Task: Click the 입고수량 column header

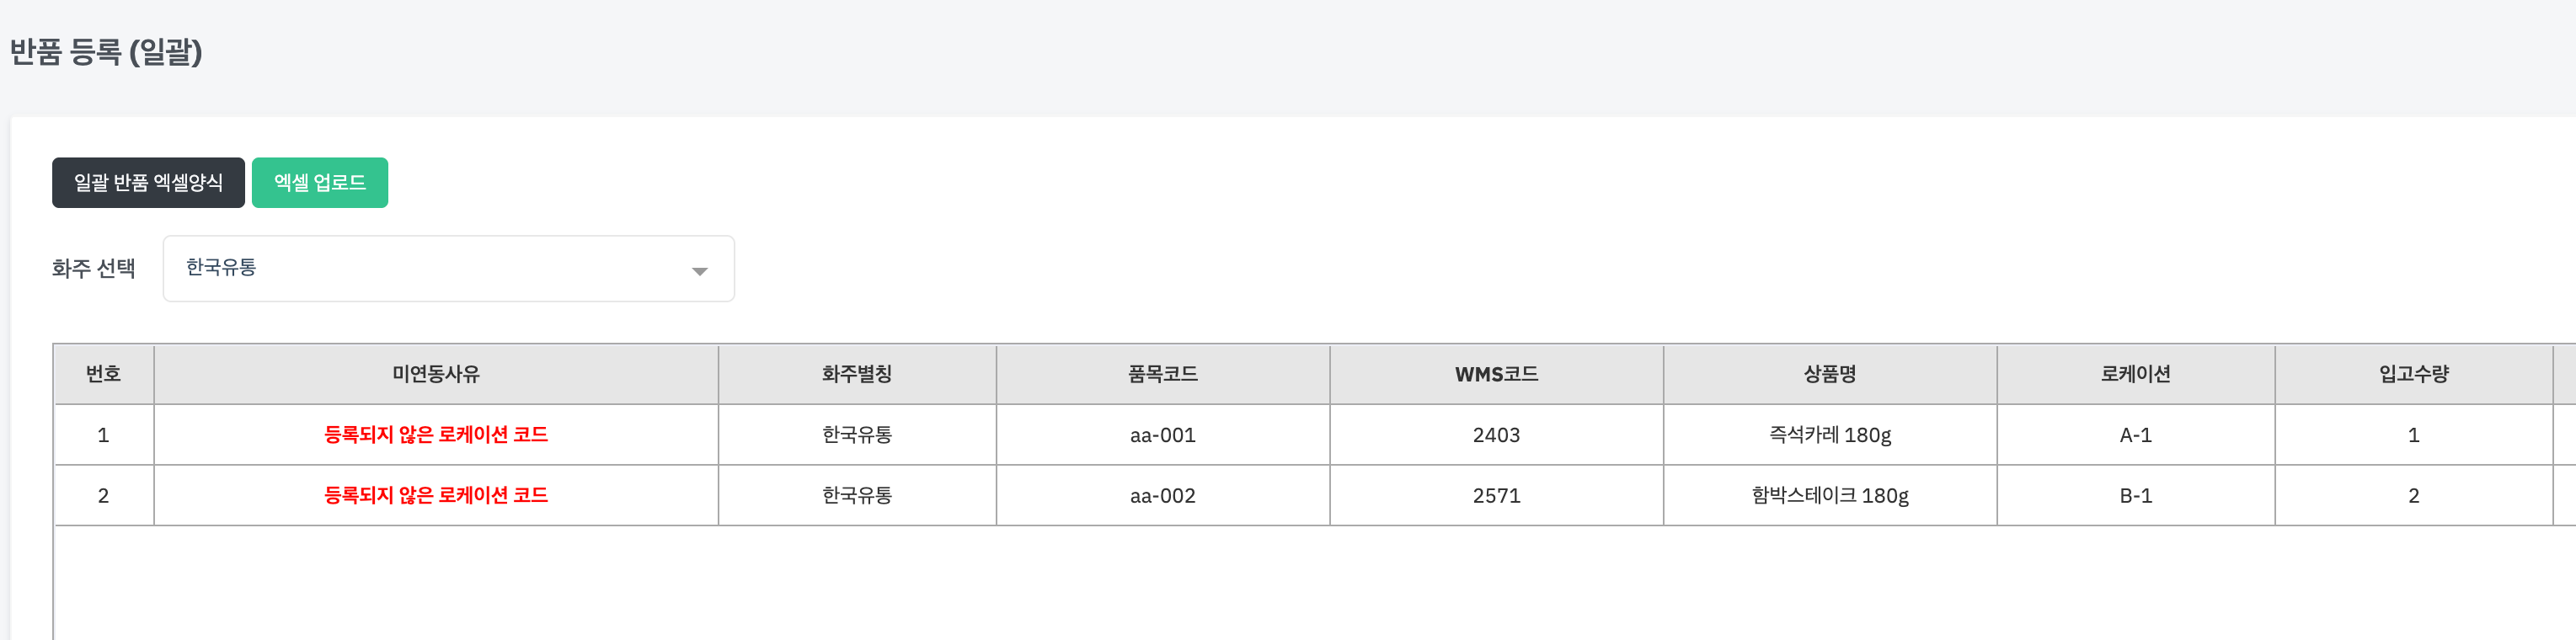Action: click(2413, 374)
